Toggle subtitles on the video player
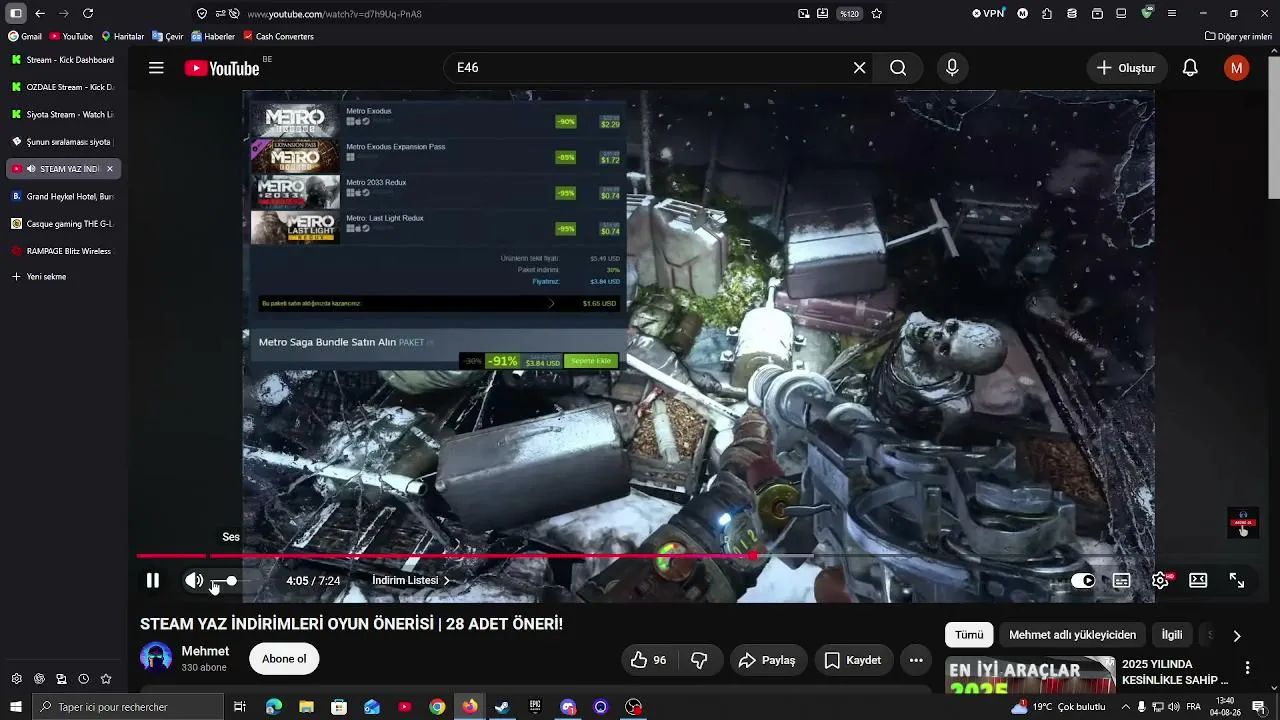The image size is (1280, 720). click(x=1122, y=581)
